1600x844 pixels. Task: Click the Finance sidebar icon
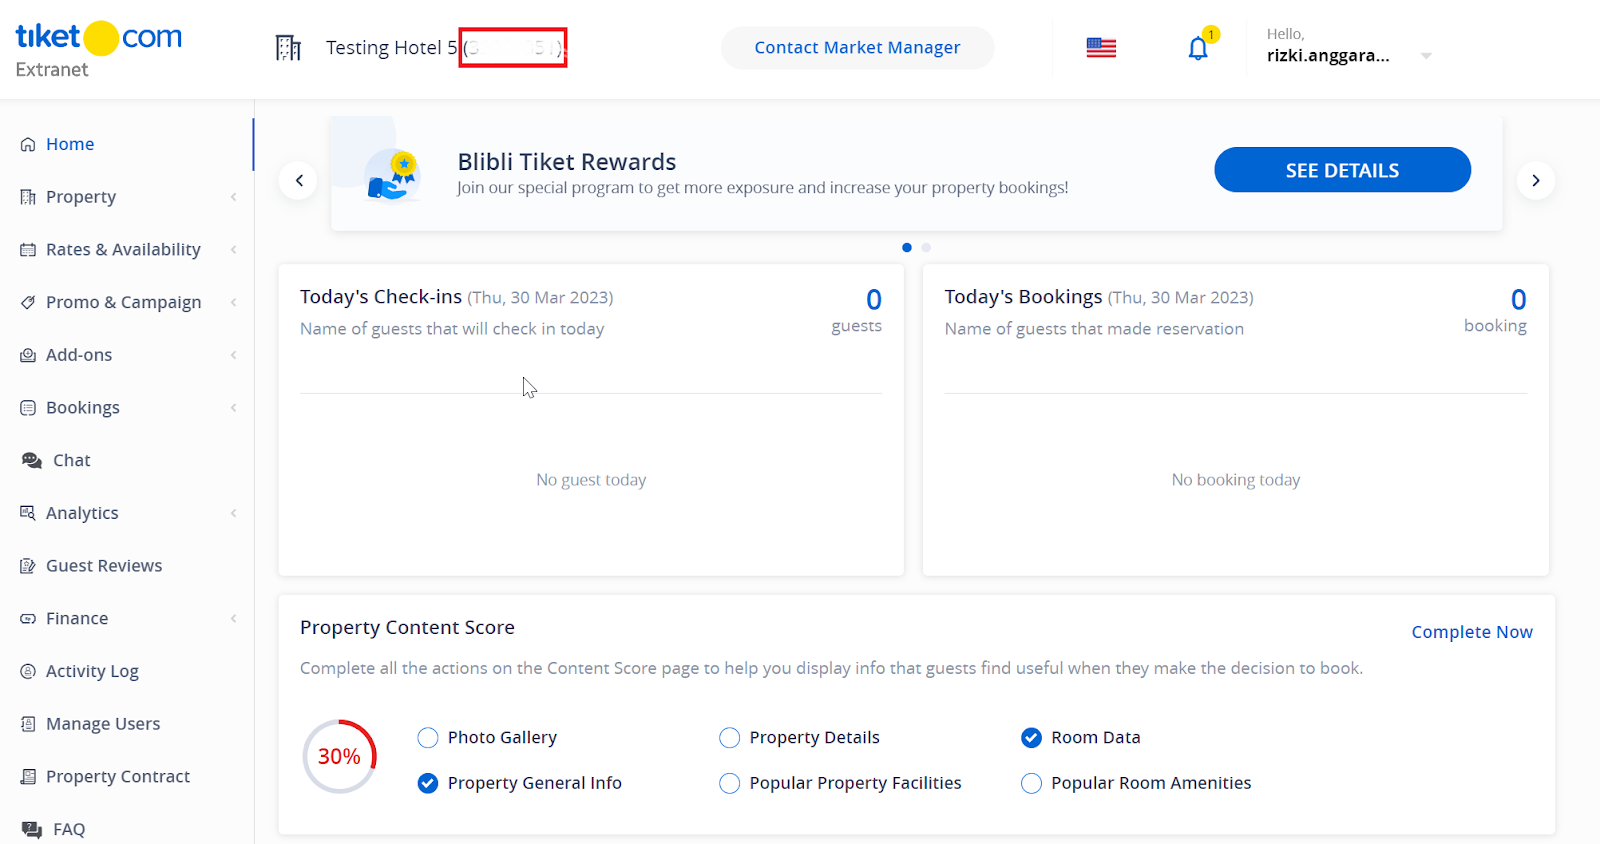28,619
